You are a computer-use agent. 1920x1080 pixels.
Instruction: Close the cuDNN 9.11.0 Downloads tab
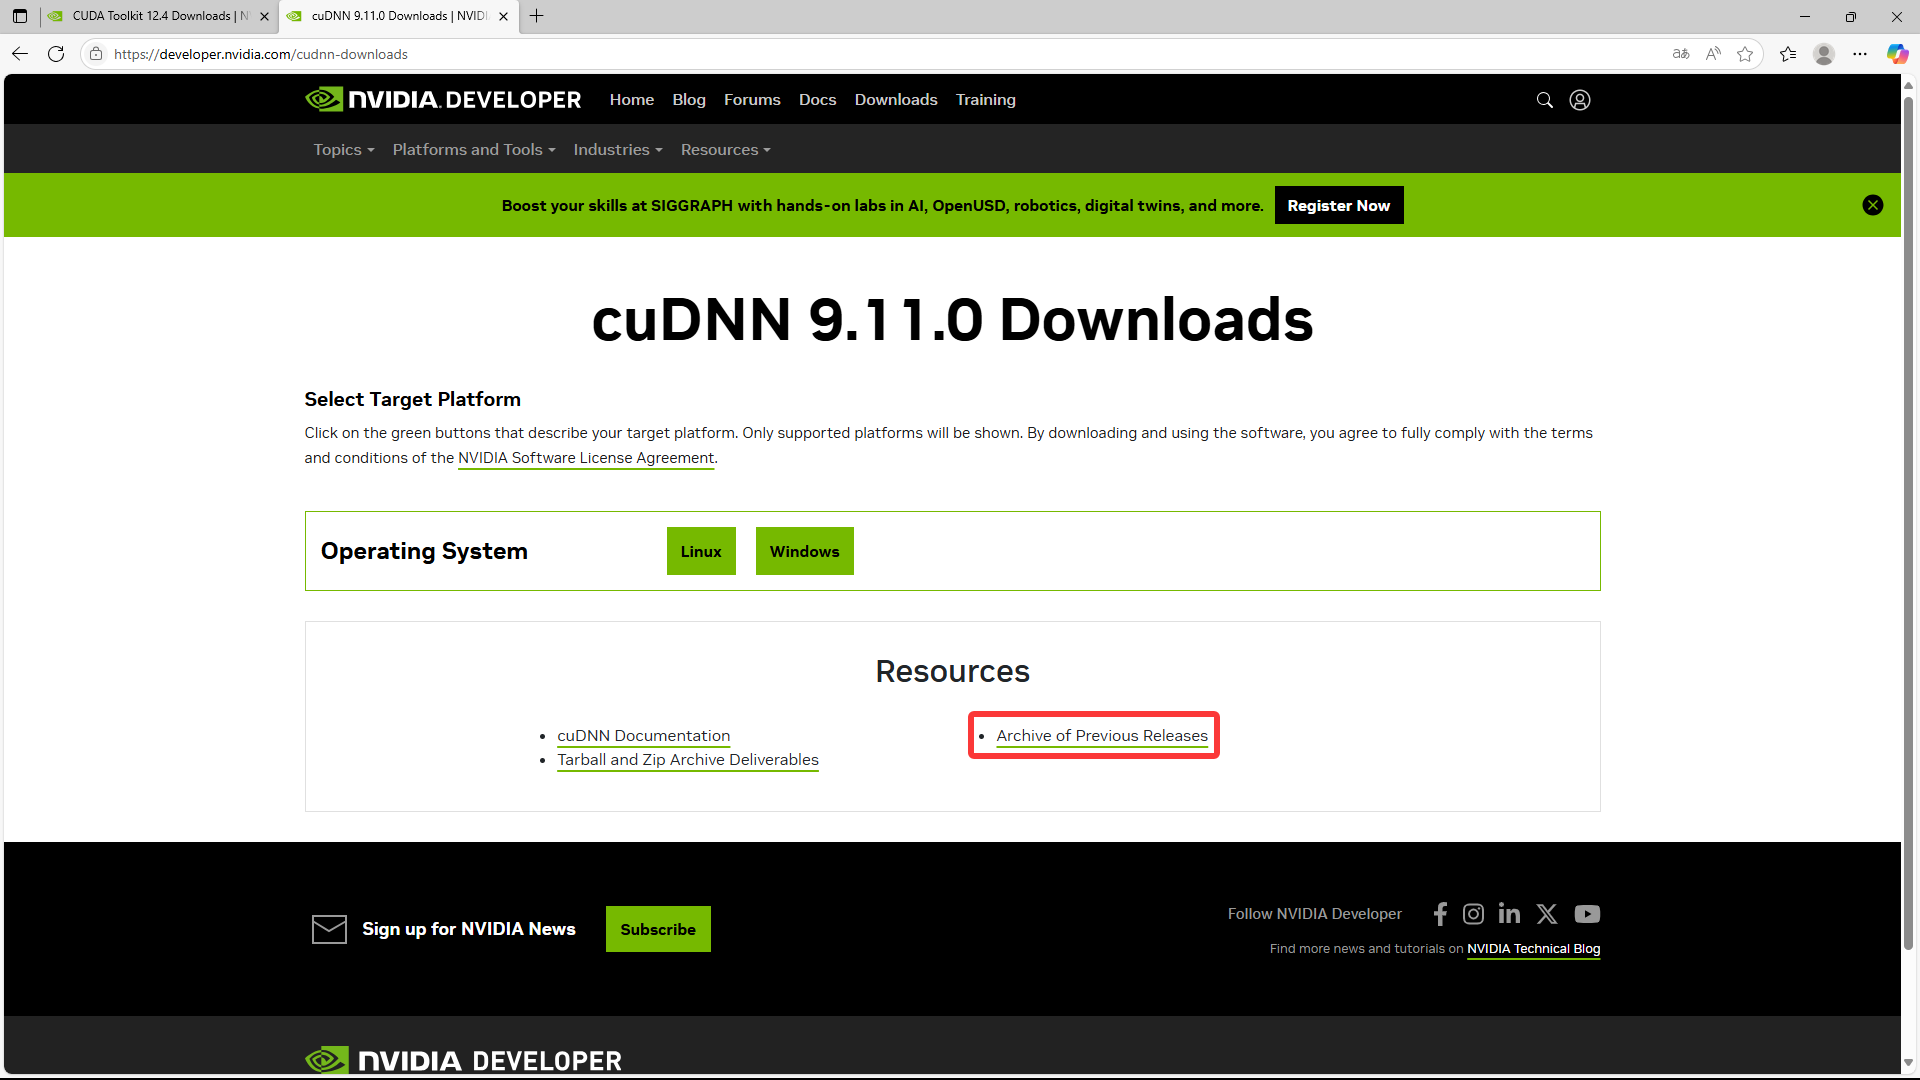[x=503, y=16]
